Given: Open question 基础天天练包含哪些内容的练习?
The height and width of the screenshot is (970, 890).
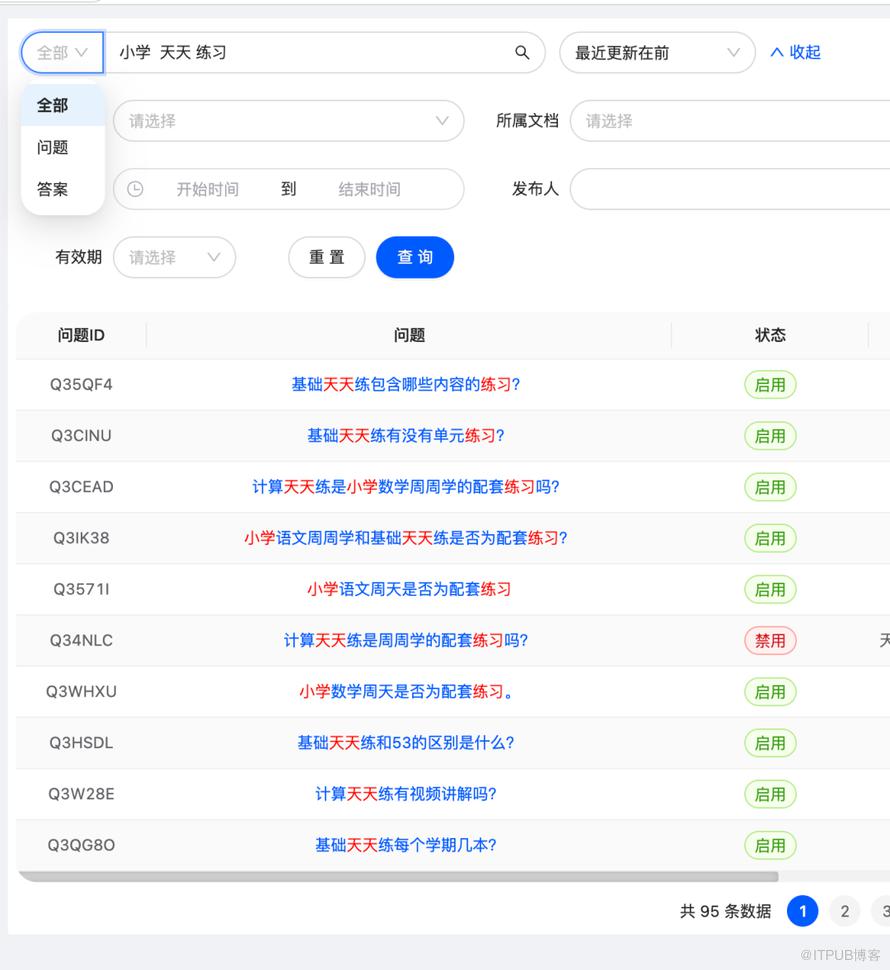Looking at the screenshot, I should [x=406, y=385].
